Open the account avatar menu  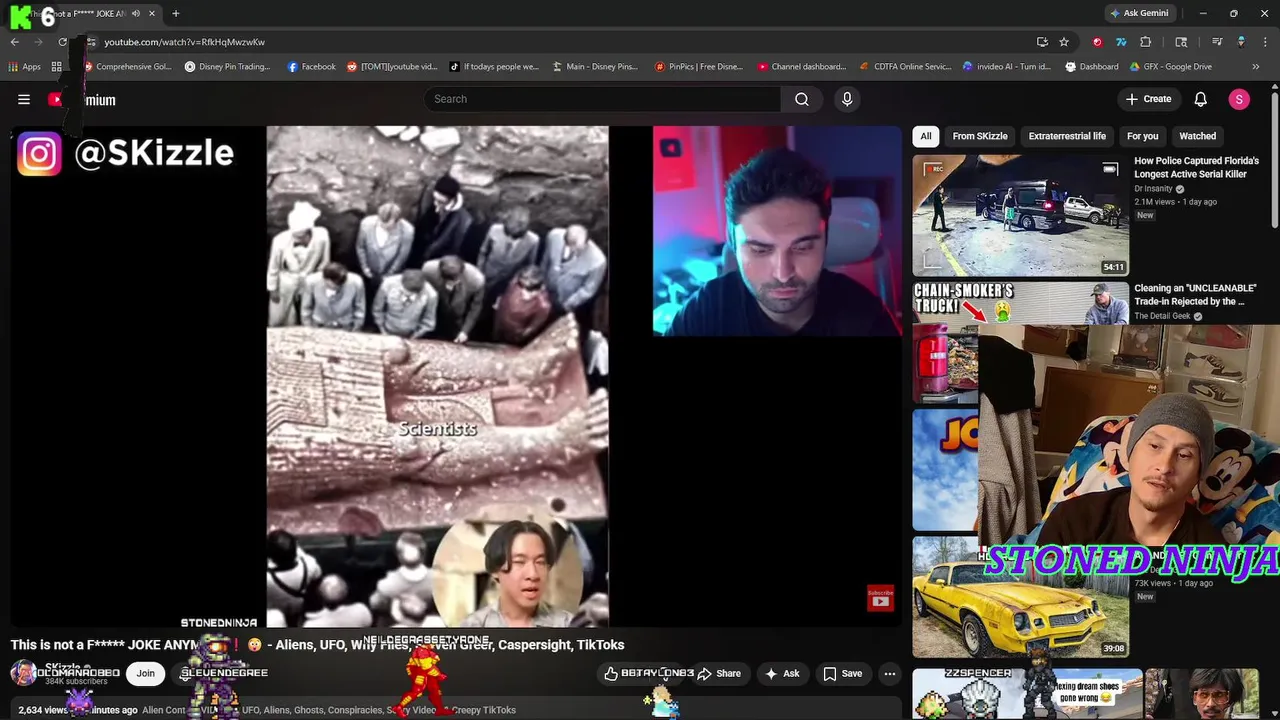point(1239,99)
